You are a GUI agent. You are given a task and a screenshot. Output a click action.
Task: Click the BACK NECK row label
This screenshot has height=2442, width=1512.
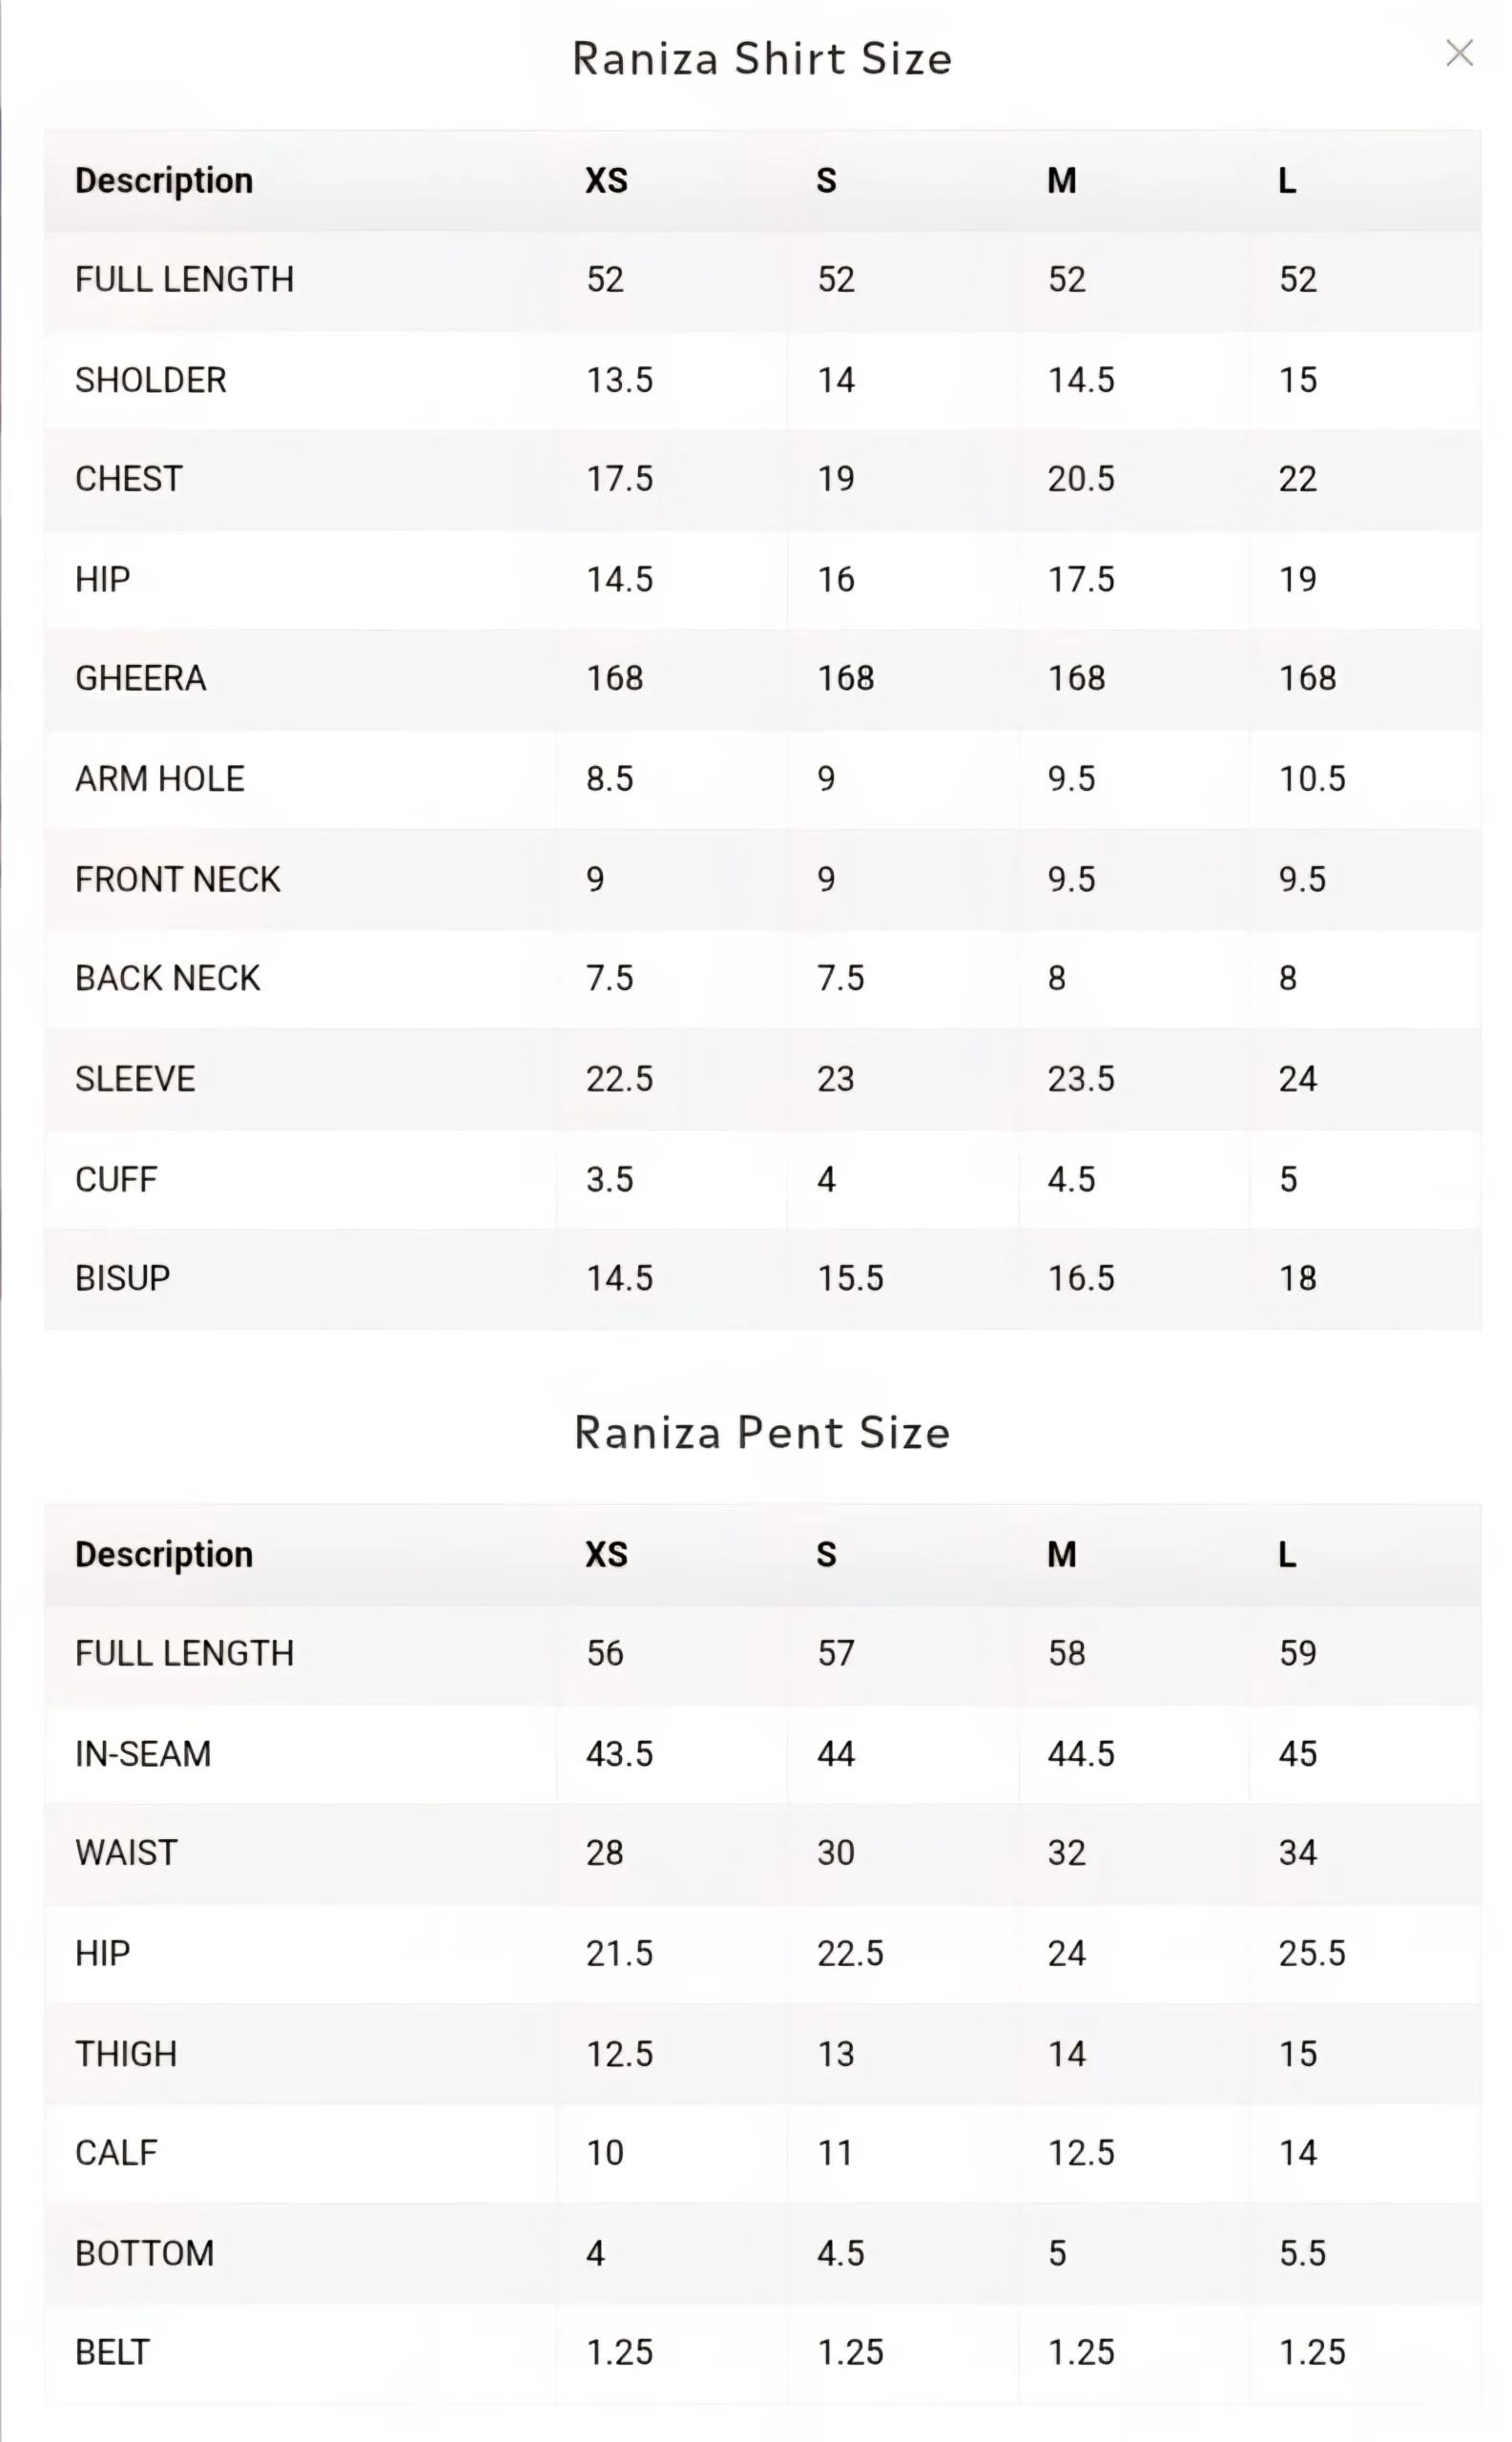pos(166,978)
